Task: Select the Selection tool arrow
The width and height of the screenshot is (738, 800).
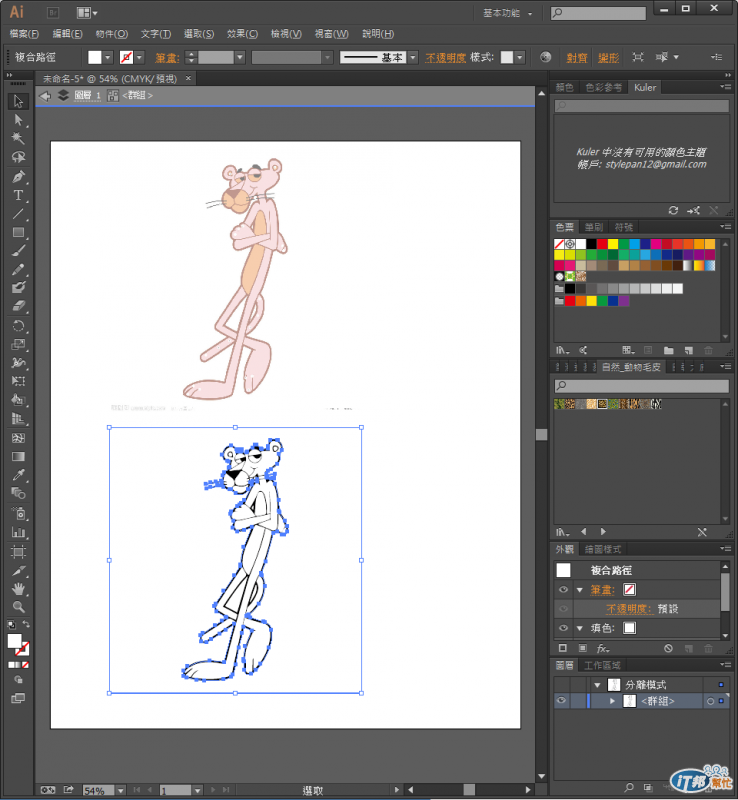Action: point(18,101)
